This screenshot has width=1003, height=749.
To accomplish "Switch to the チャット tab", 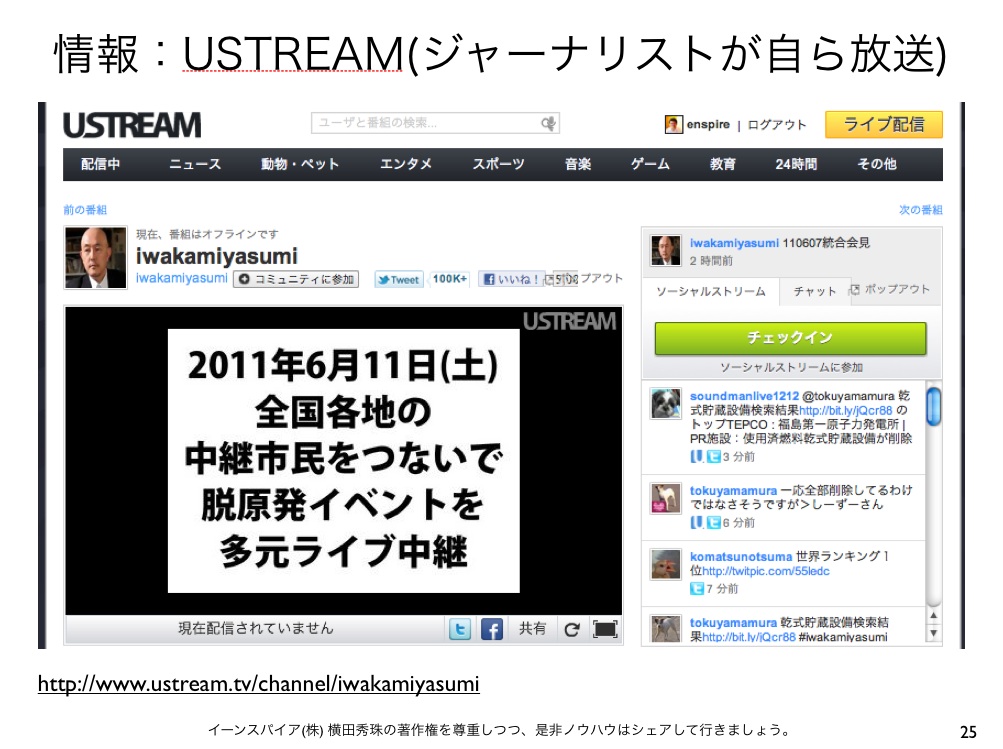I will pos(814,292).
